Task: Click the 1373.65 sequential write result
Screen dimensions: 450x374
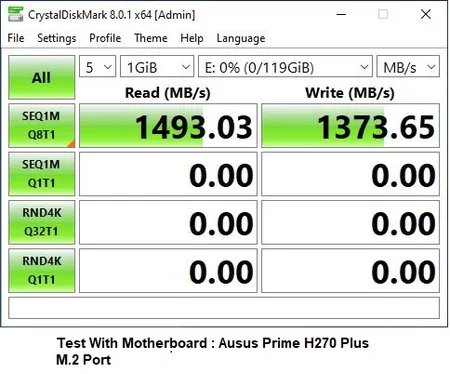Action: [350, 126]
